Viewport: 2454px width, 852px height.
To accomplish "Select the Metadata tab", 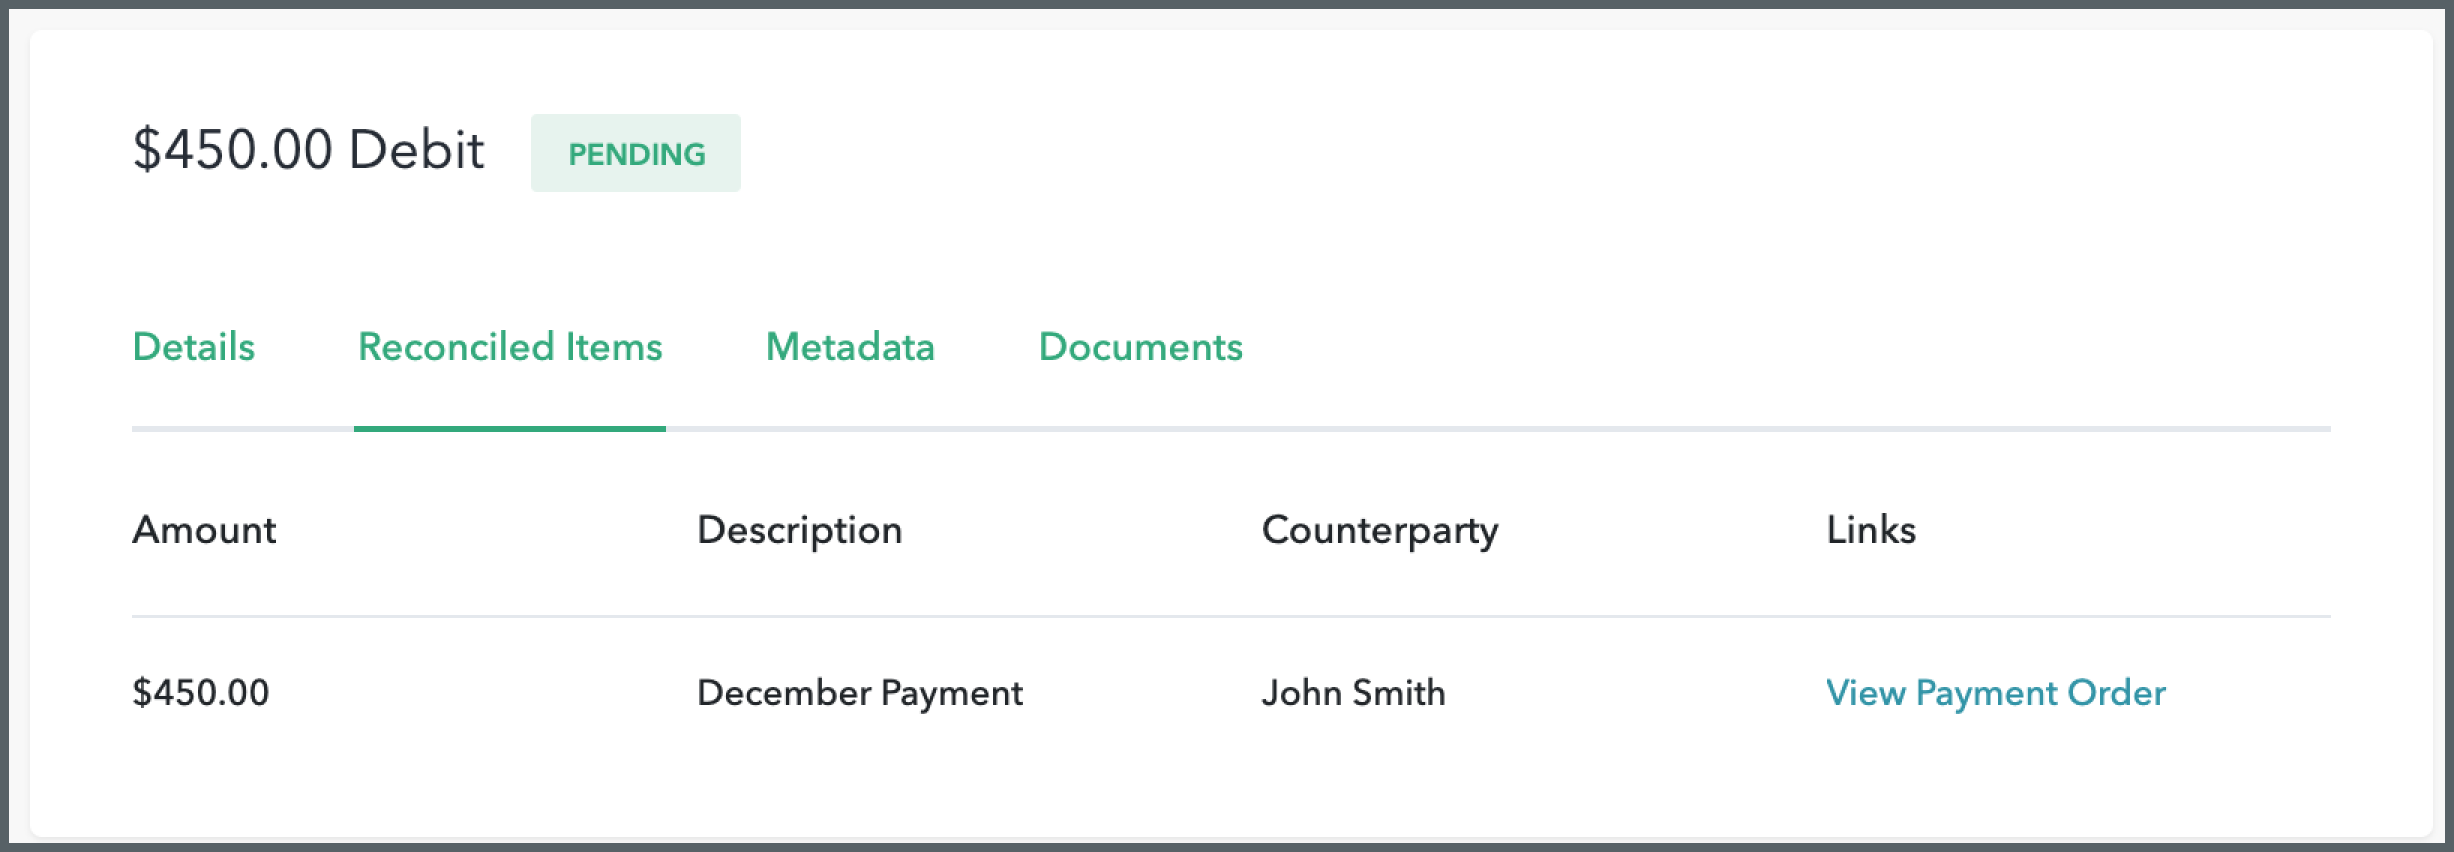I will click(x=849, y=347).
